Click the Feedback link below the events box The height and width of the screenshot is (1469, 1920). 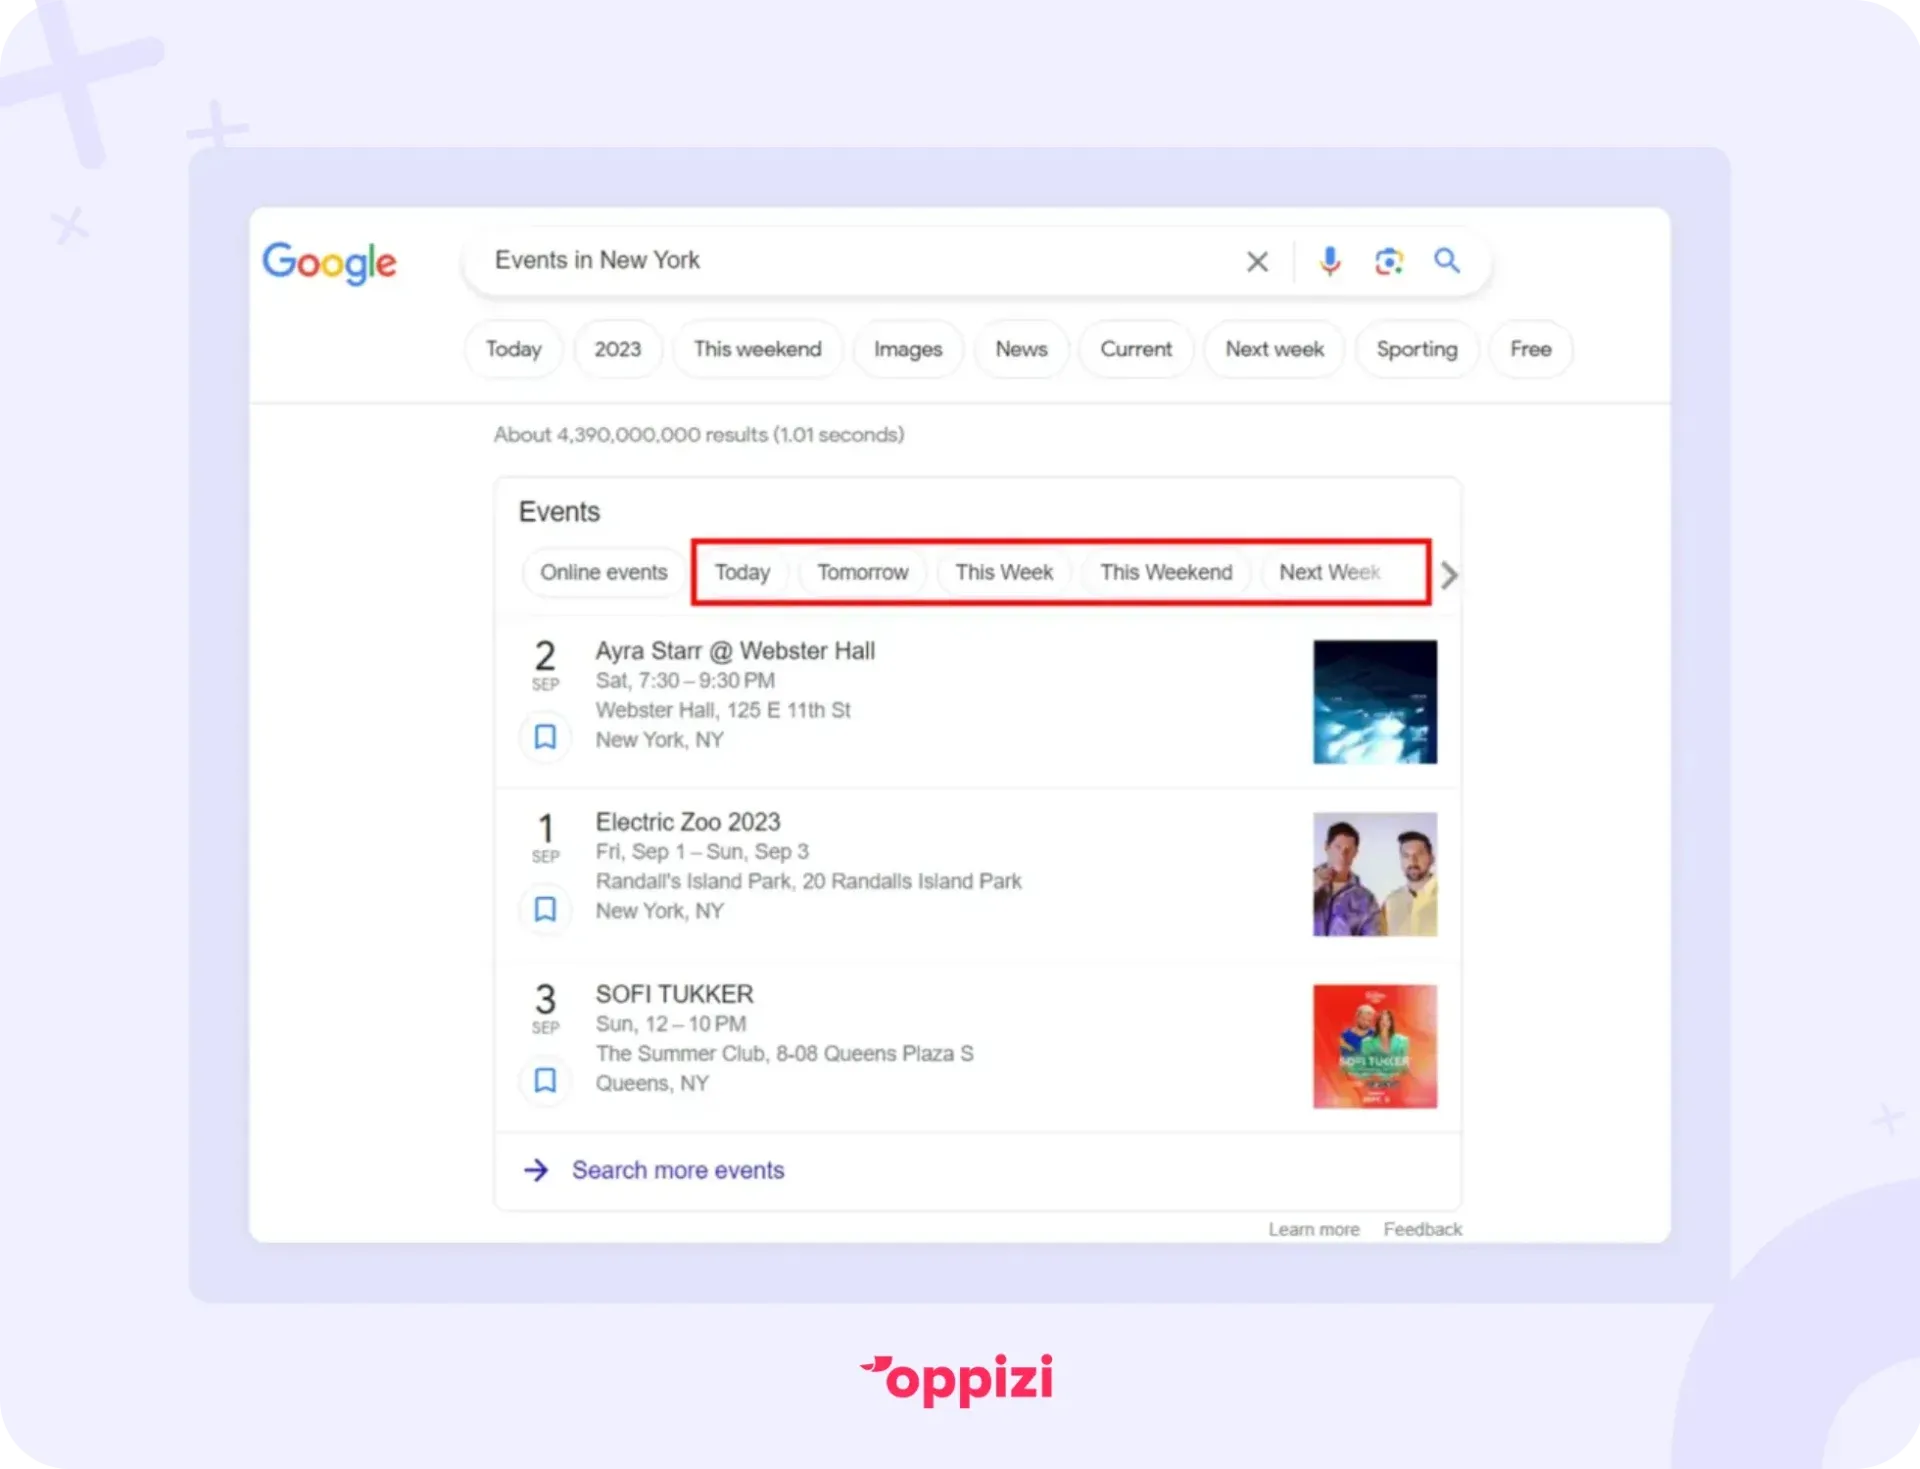(x=1422, y=1229)
